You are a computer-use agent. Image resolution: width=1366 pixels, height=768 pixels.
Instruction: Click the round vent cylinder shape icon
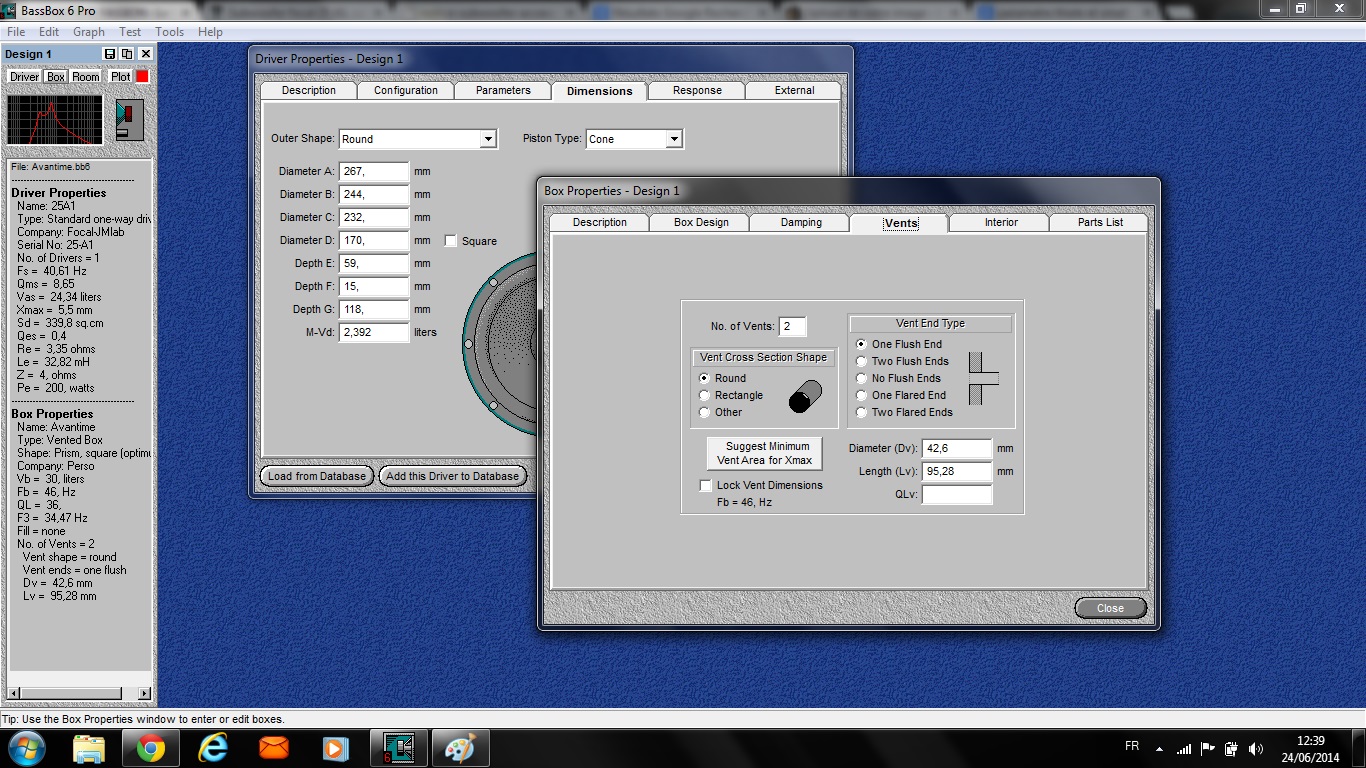point(805,397)
